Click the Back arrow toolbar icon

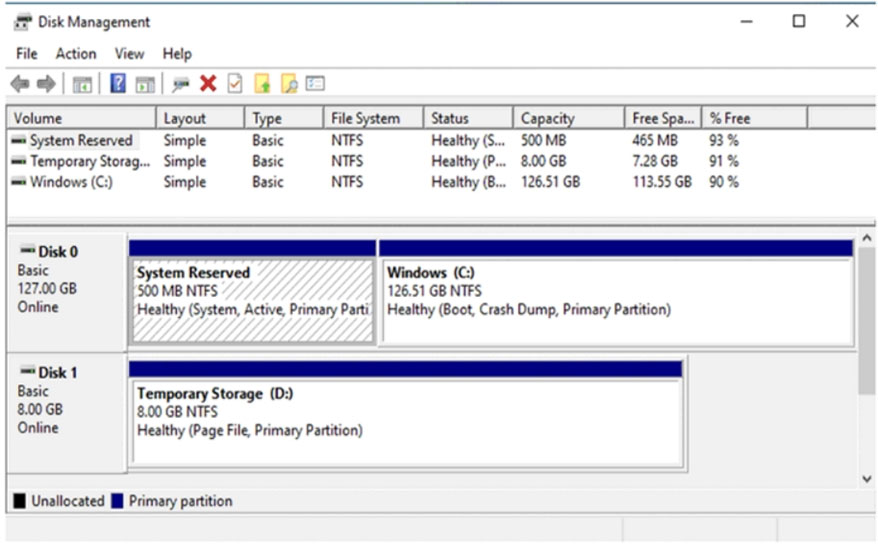19,85
